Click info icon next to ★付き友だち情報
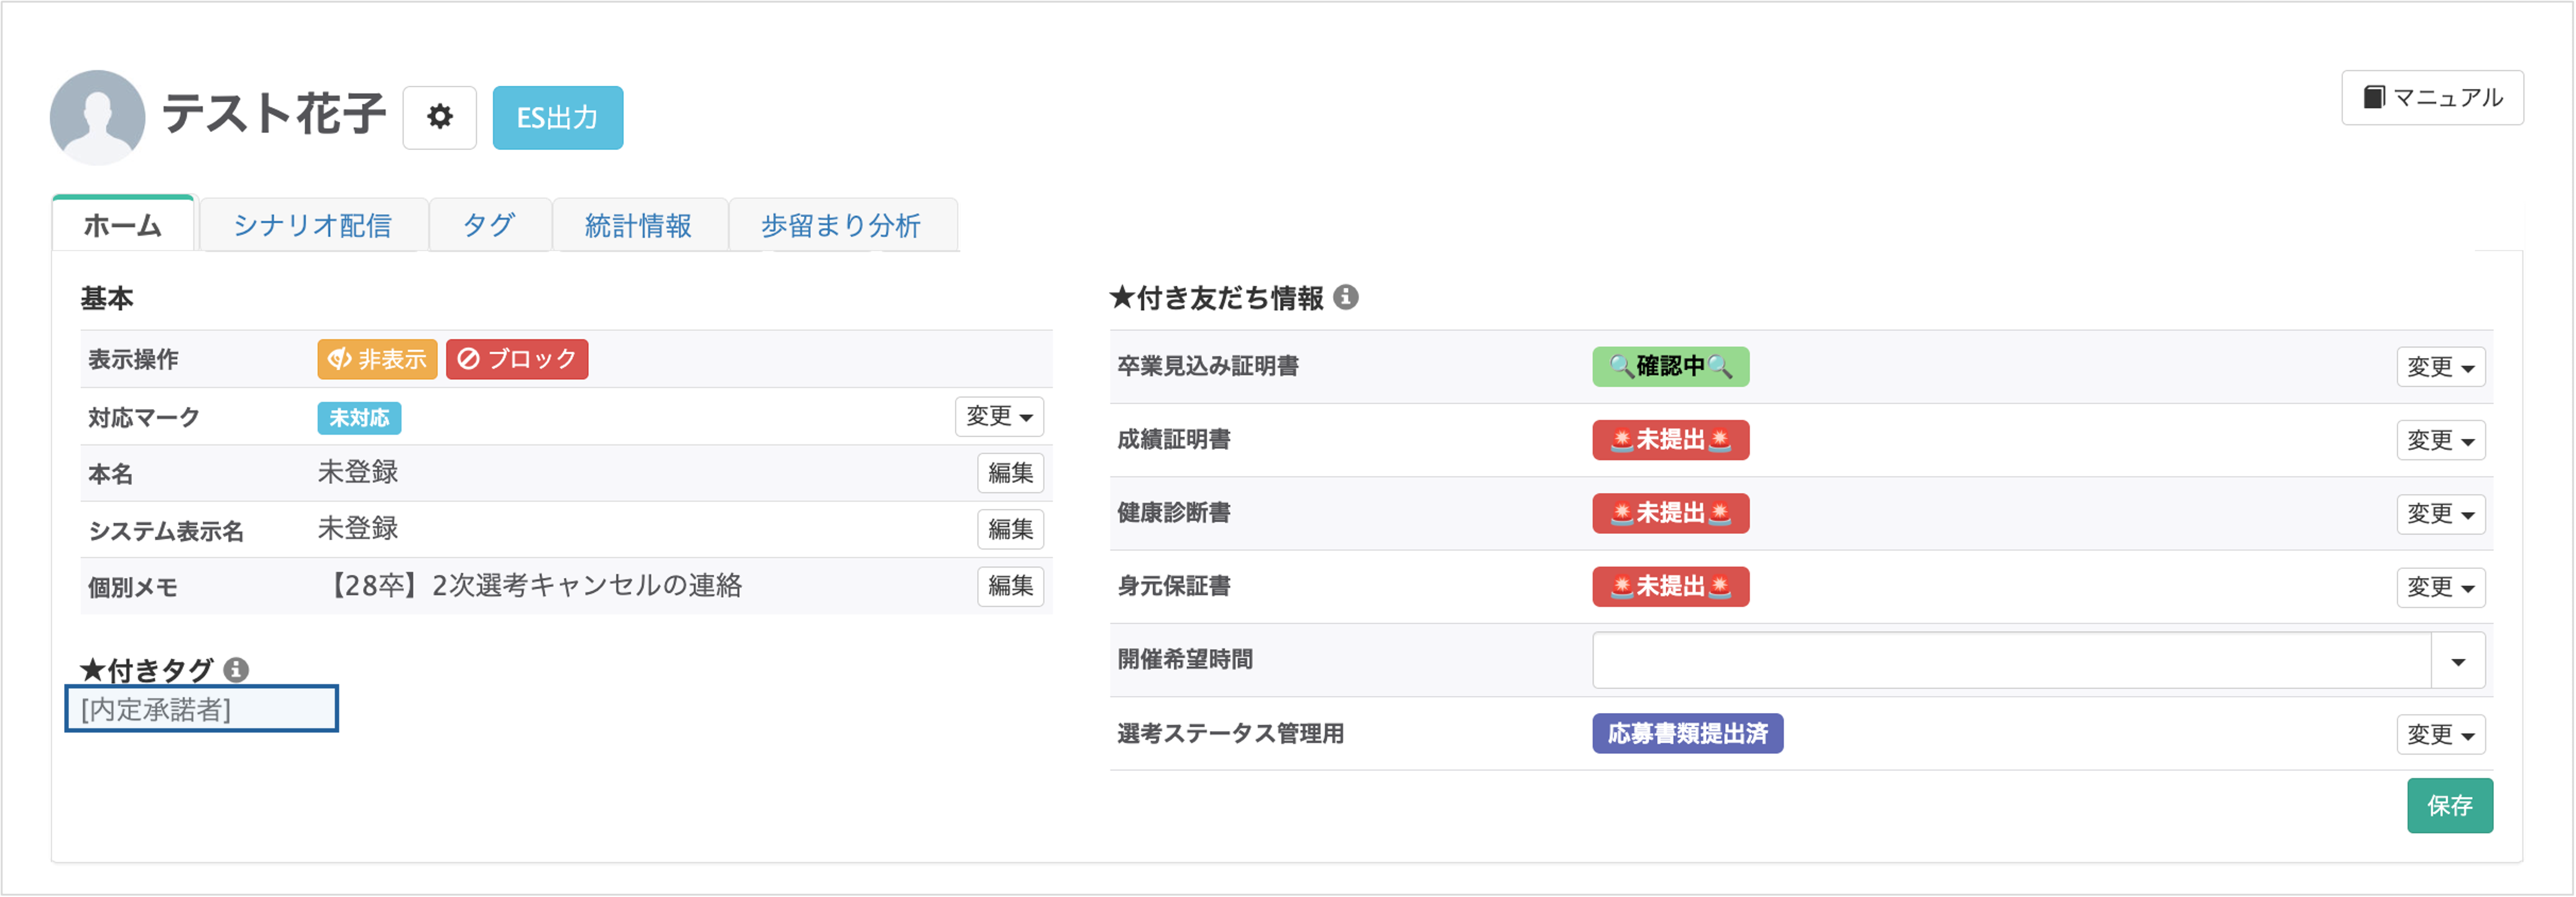The width and height of the screenshot is (2576, 897). [x=1346, y=297]
